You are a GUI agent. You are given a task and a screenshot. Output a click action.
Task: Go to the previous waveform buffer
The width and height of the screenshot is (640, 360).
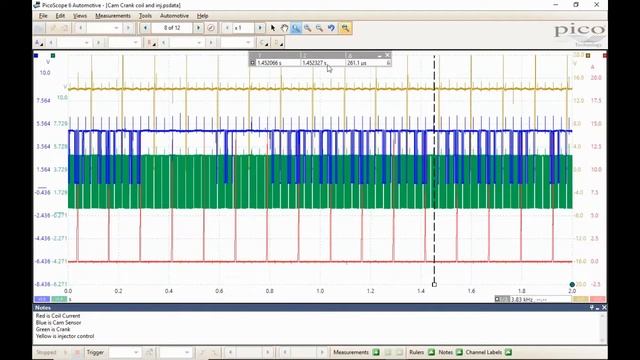[145, 28]
